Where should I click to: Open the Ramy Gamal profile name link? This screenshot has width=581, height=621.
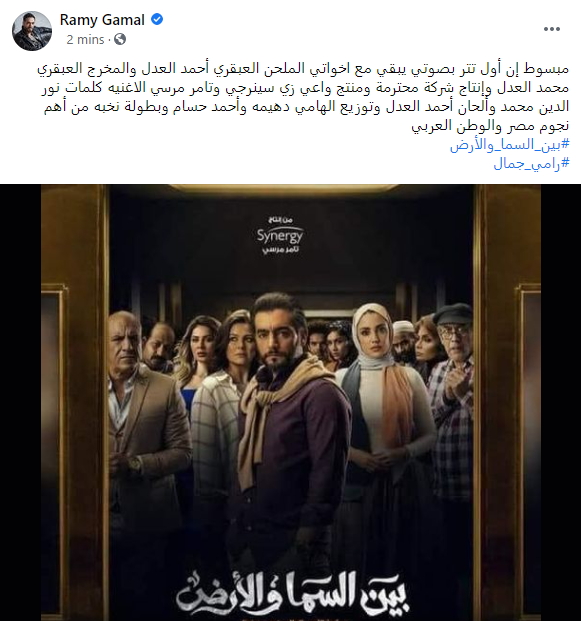[x=102, y=20]
